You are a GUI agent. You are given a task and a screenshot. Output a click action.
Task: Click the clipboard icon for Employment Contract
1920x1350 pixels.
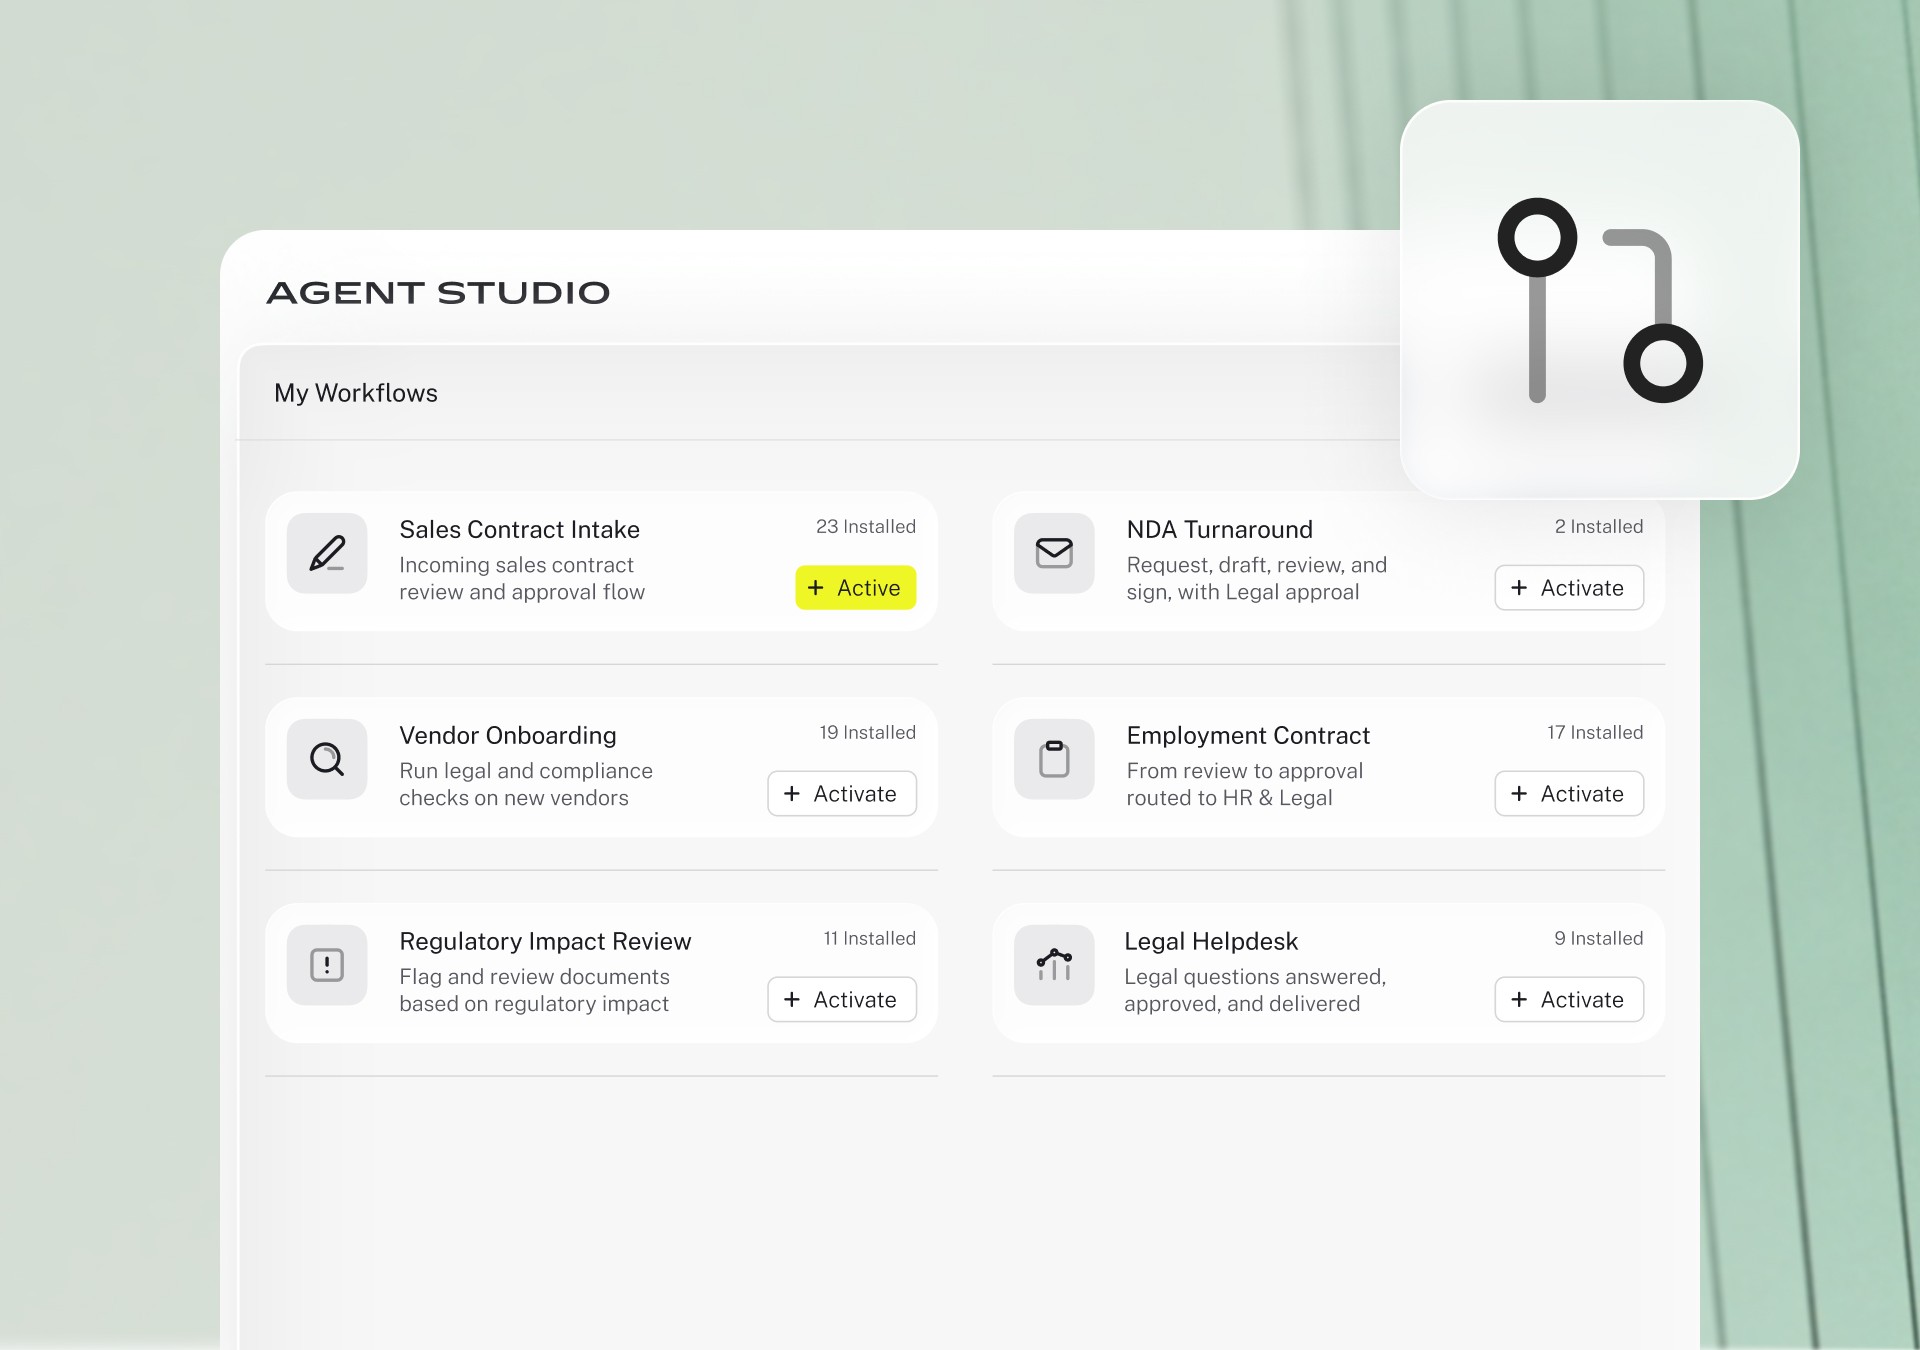(1053, 759)
